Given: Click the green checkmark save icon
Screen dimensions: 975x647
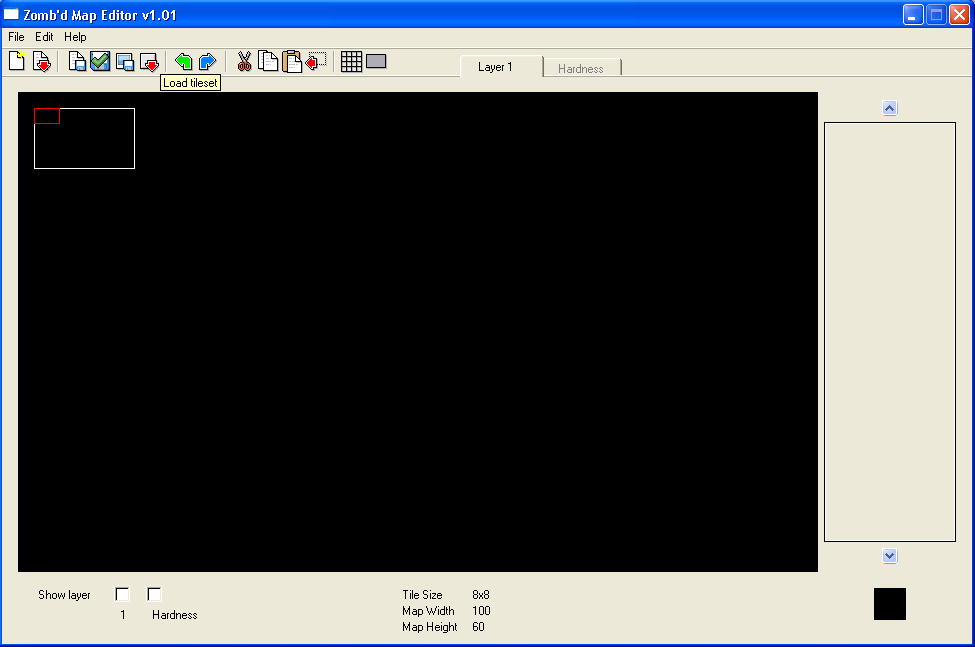Looking at the screenshot, I should pyautogui.click(x=100, y=62).
